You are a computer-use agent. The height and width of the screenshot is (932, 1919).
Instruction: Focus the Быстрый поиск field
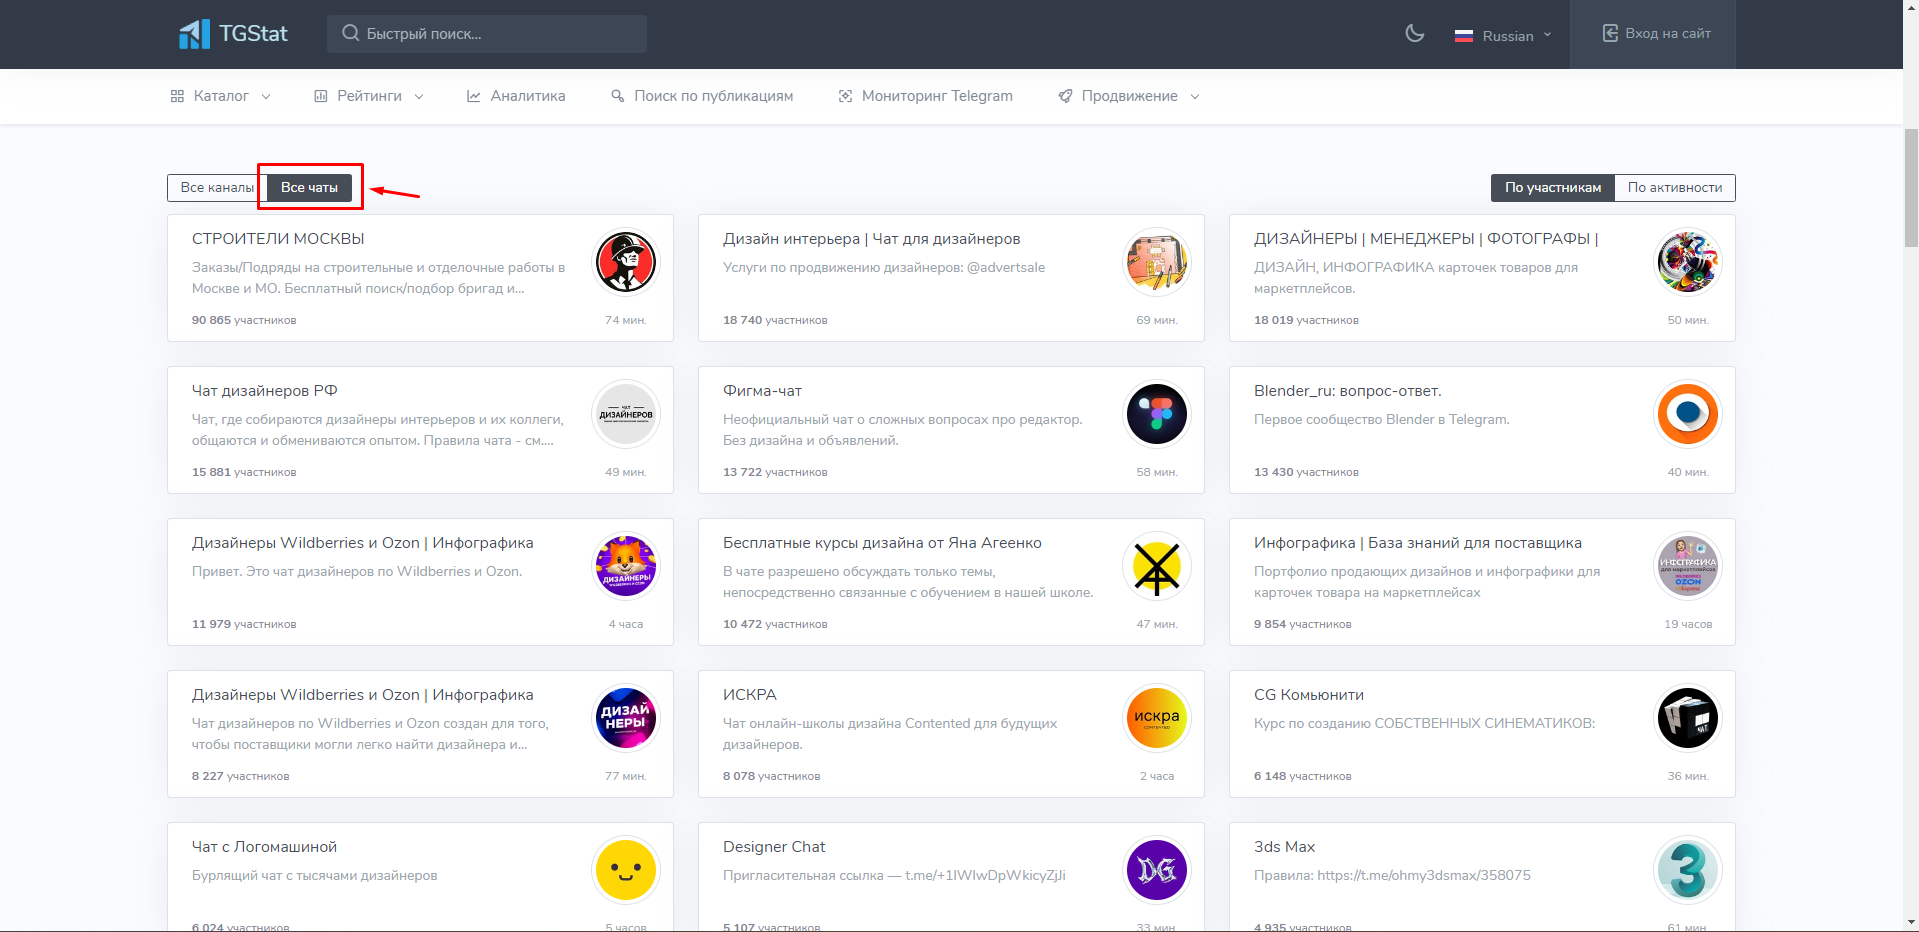(487, 34)
